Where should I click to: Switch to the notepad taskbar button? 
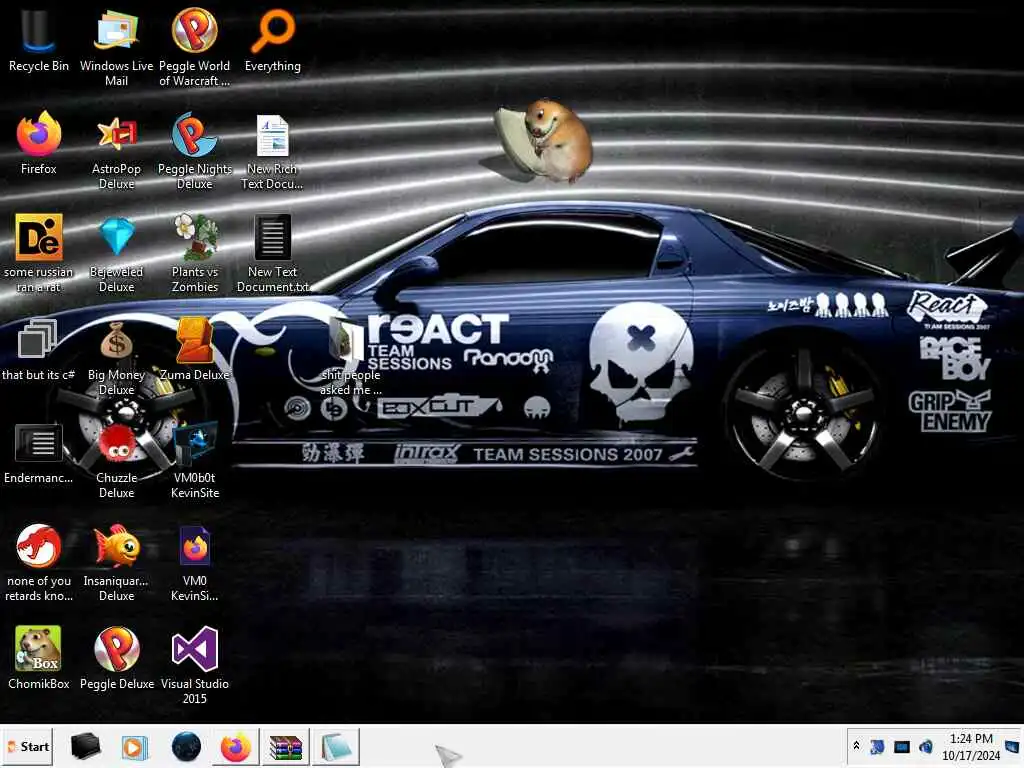click(336, 746)
